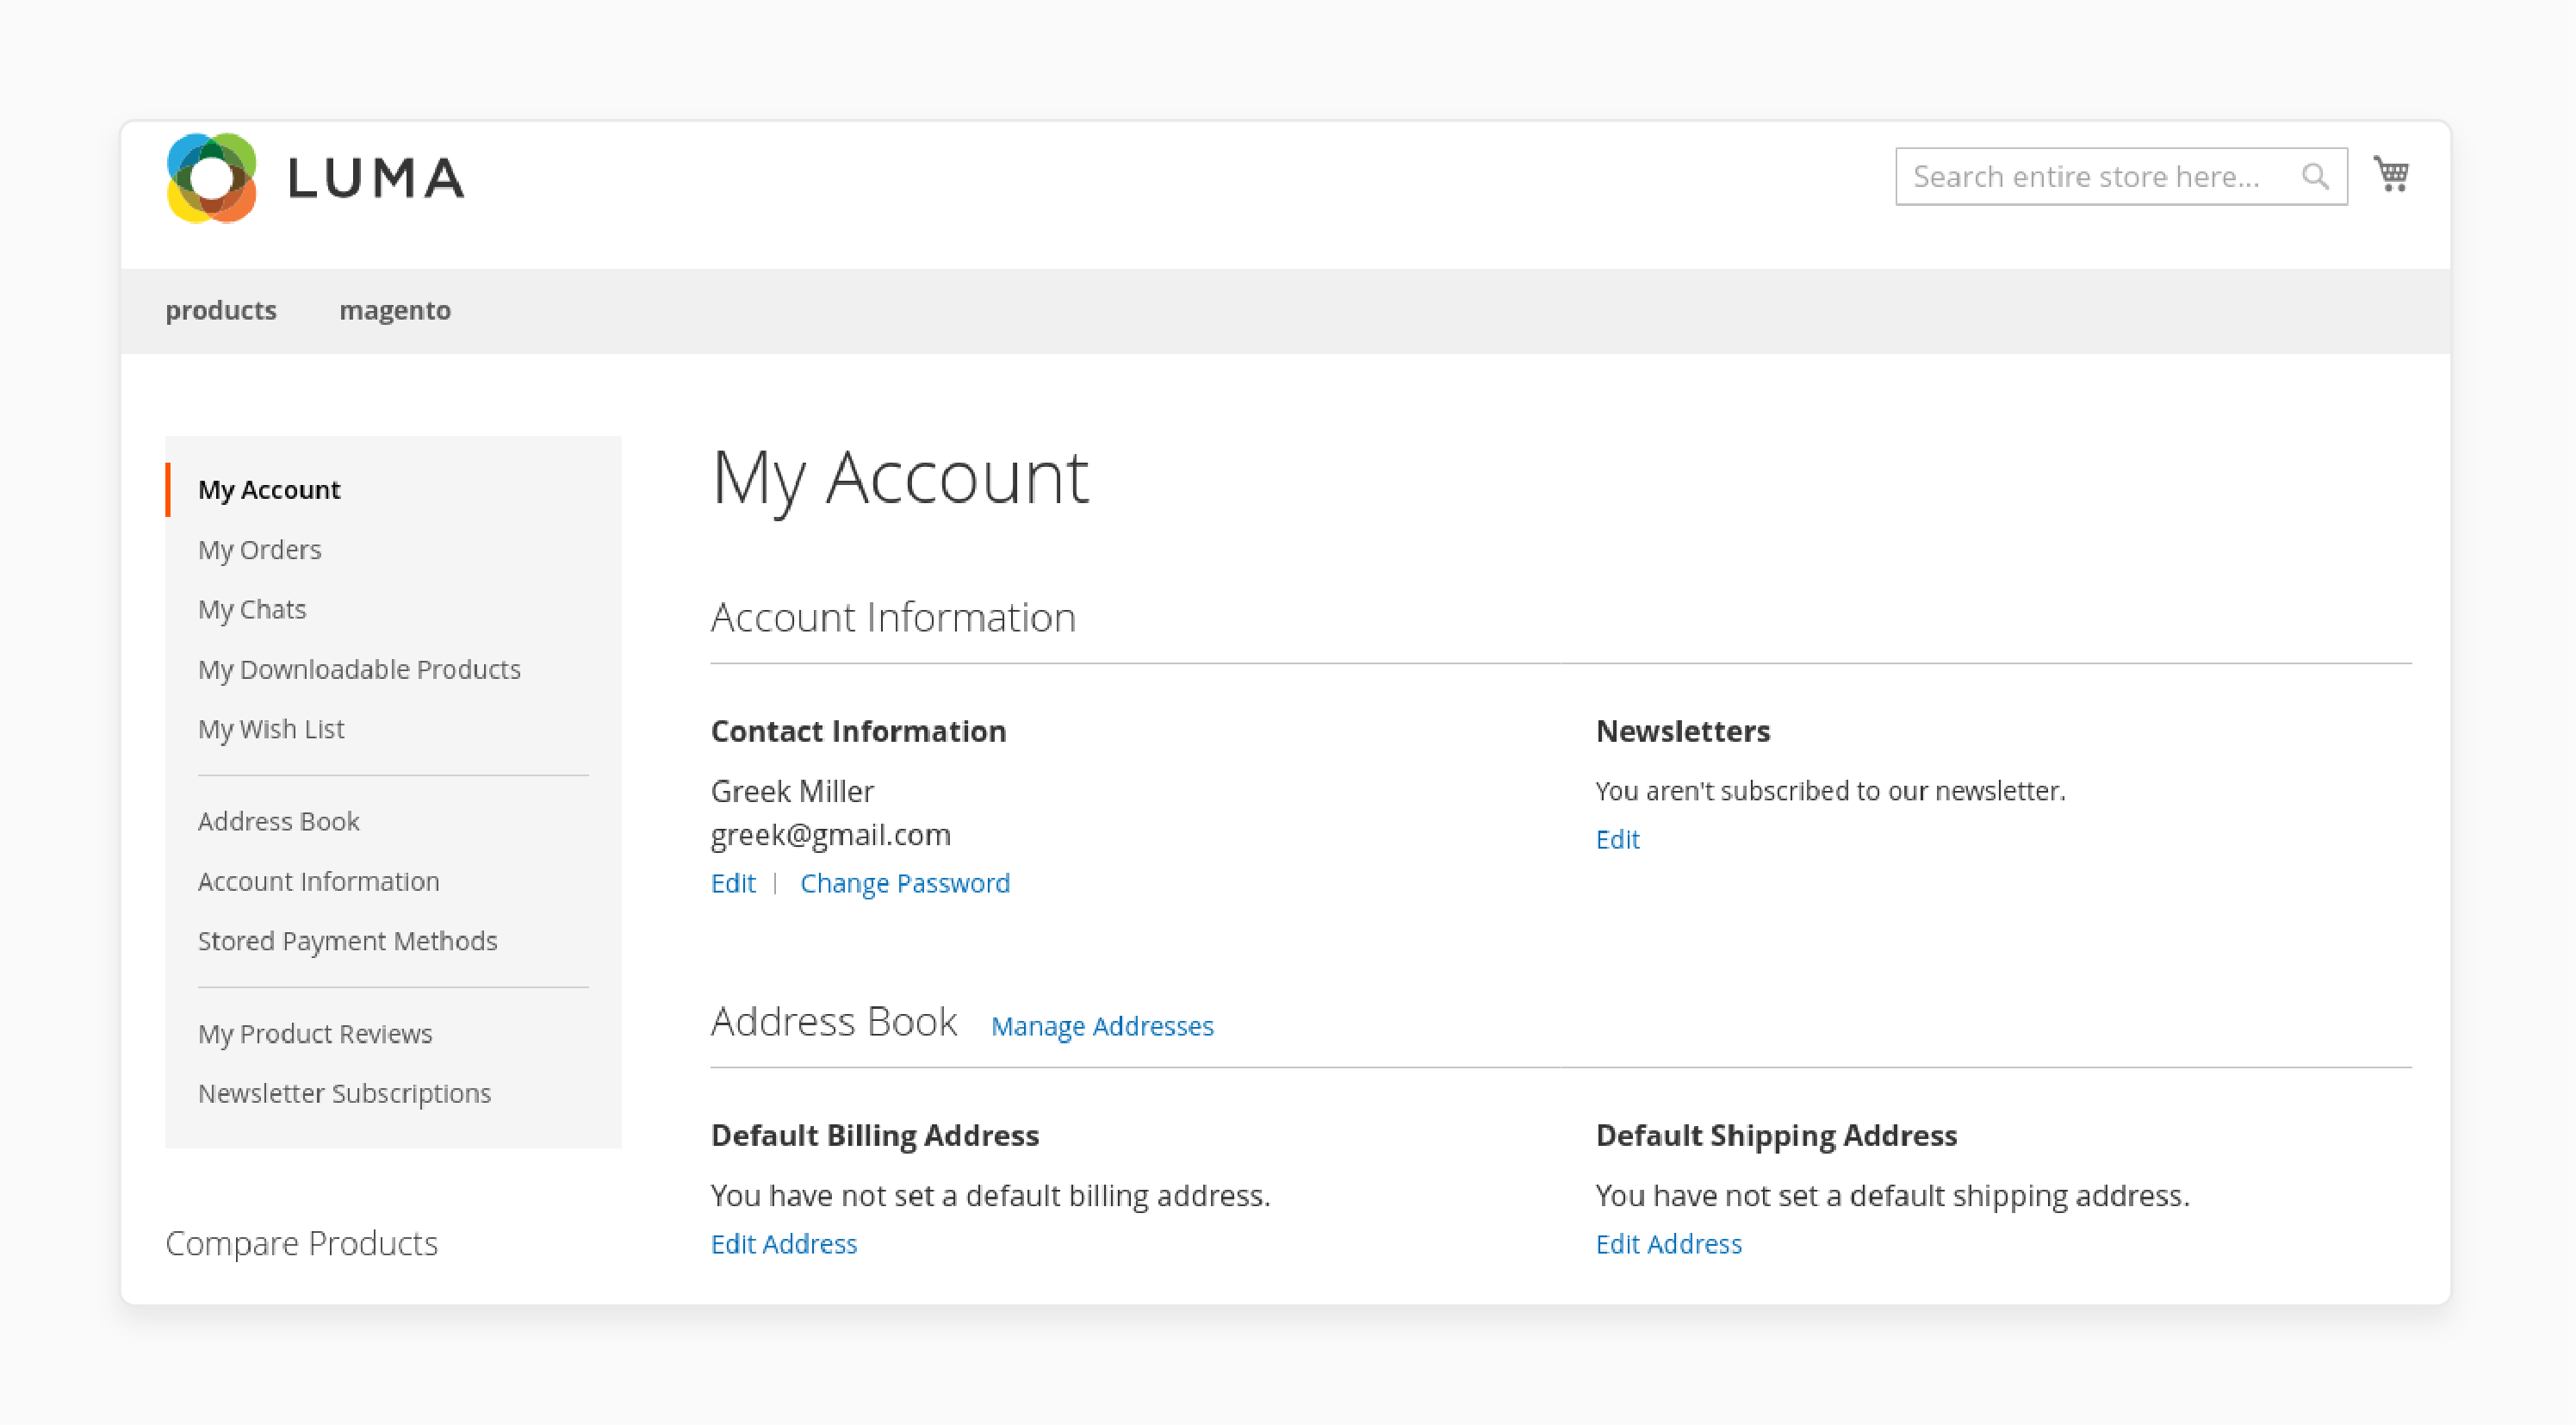View My Downloadable Products

click(x=359, y=669)
